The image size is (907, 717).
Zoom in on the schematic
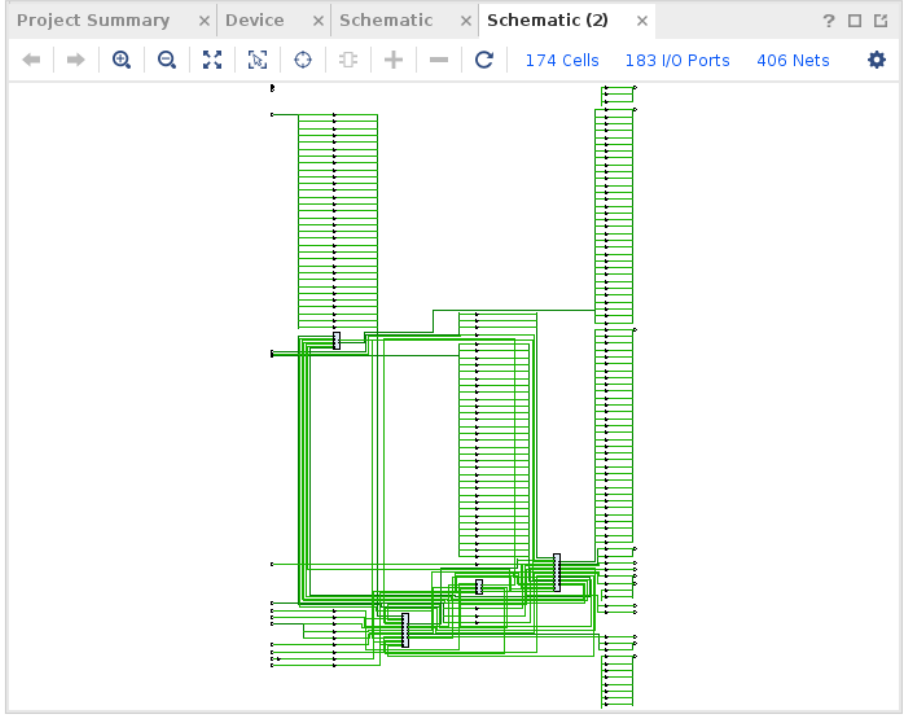[x=121, y=60]
